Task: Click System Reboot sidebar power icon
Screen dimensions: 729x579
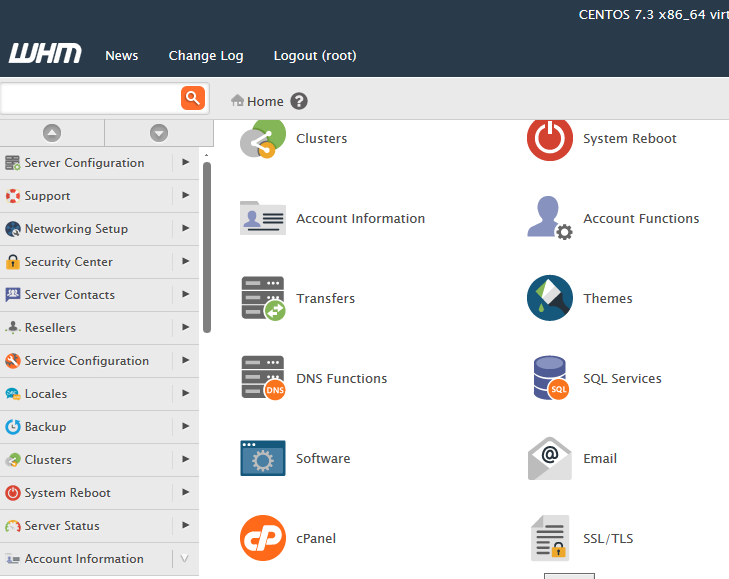Action: [x=13, y=493]
